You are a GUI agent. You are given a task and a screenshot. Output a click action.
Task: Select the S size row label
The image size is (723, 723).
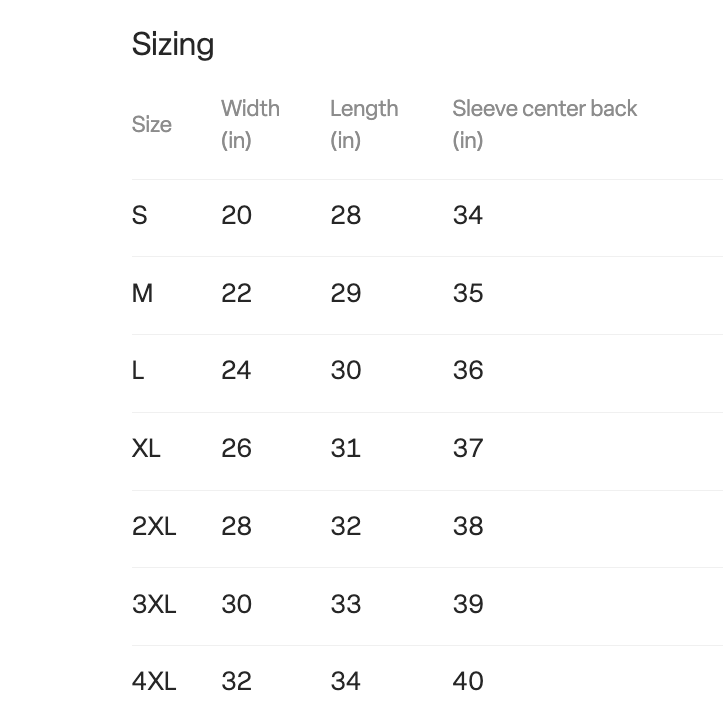tap(140, 215)
